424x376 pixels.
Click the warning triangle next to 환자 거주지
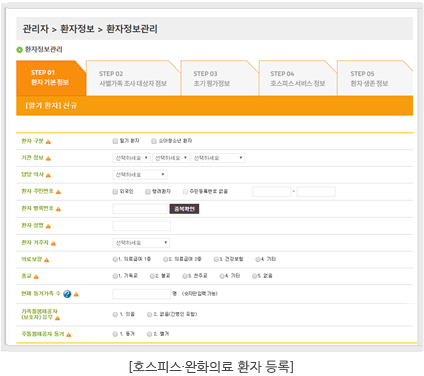[x=53, y=243]
